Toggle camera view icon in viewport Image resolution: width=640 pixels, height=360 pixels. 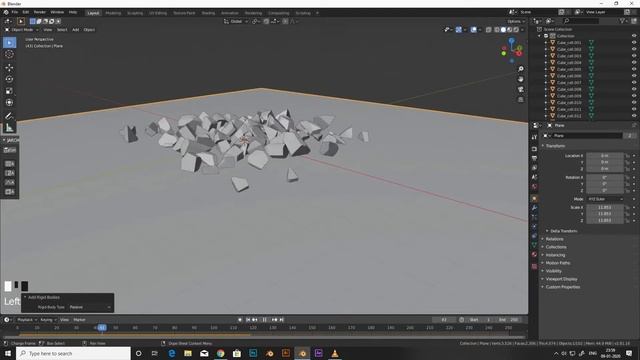[521, 89]
